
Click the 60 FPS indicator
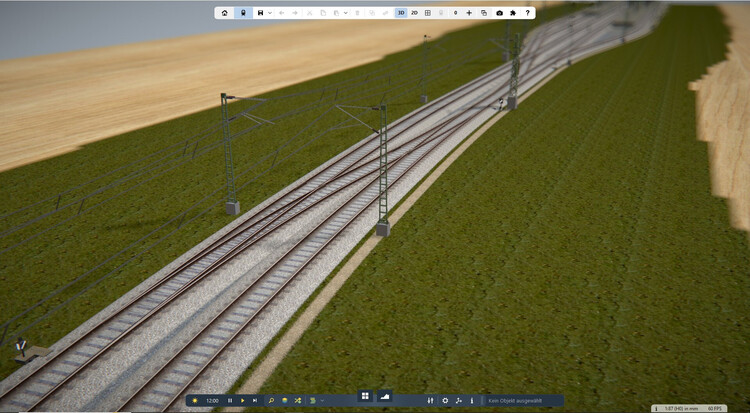(714, 409)
